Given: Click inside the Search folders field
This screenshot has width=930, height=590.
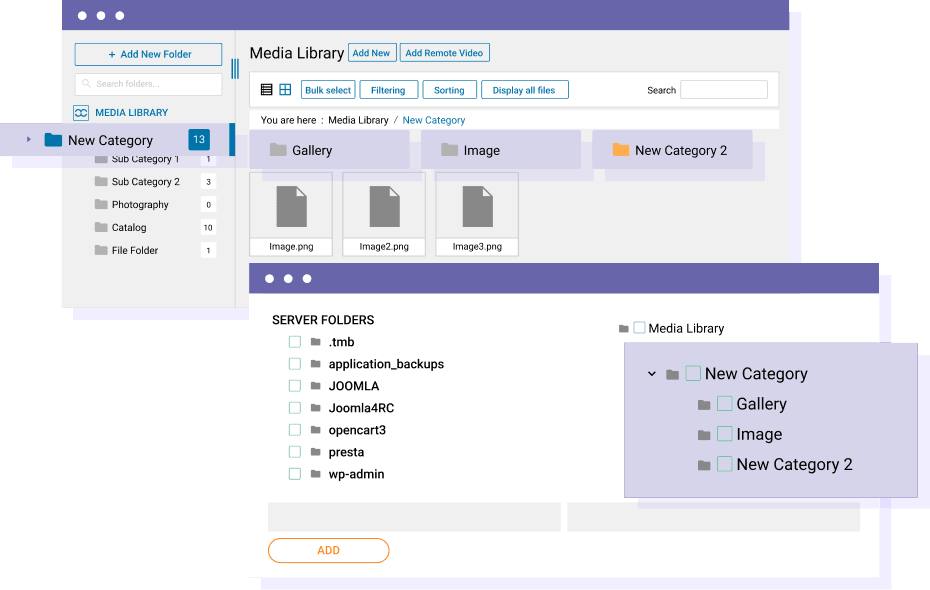Looking at the screenshot, I should pyautogui.click(x=147, y=84).
